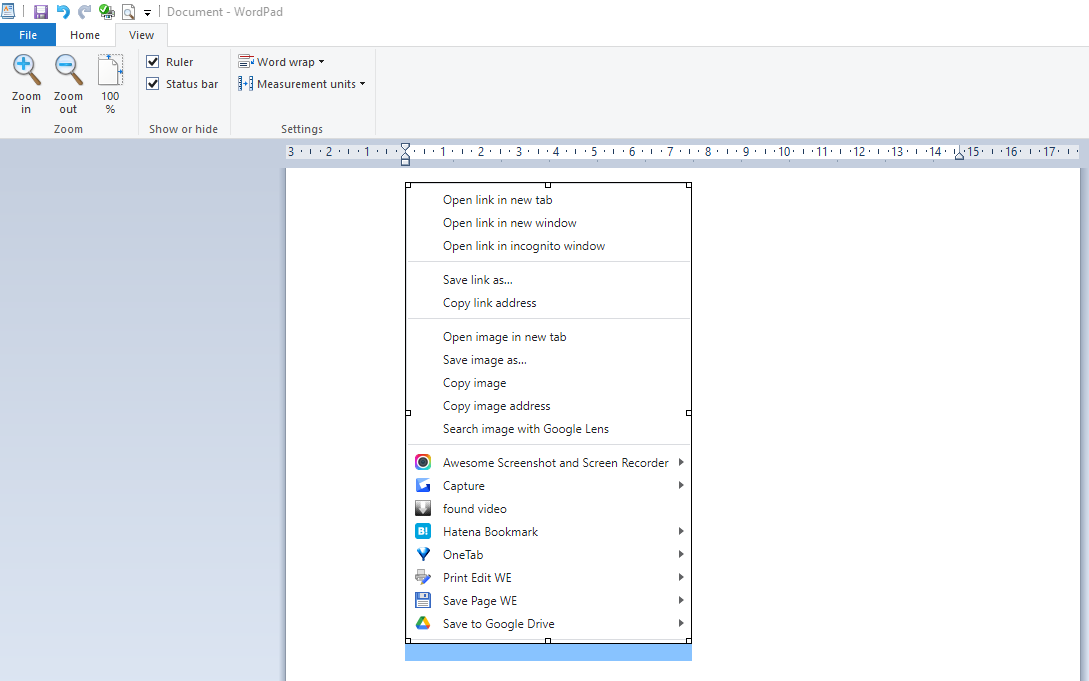
Task: Open the Customize Quick Access Toolbar dropdown
Action: pyautogui.click(x=147, y=12)
